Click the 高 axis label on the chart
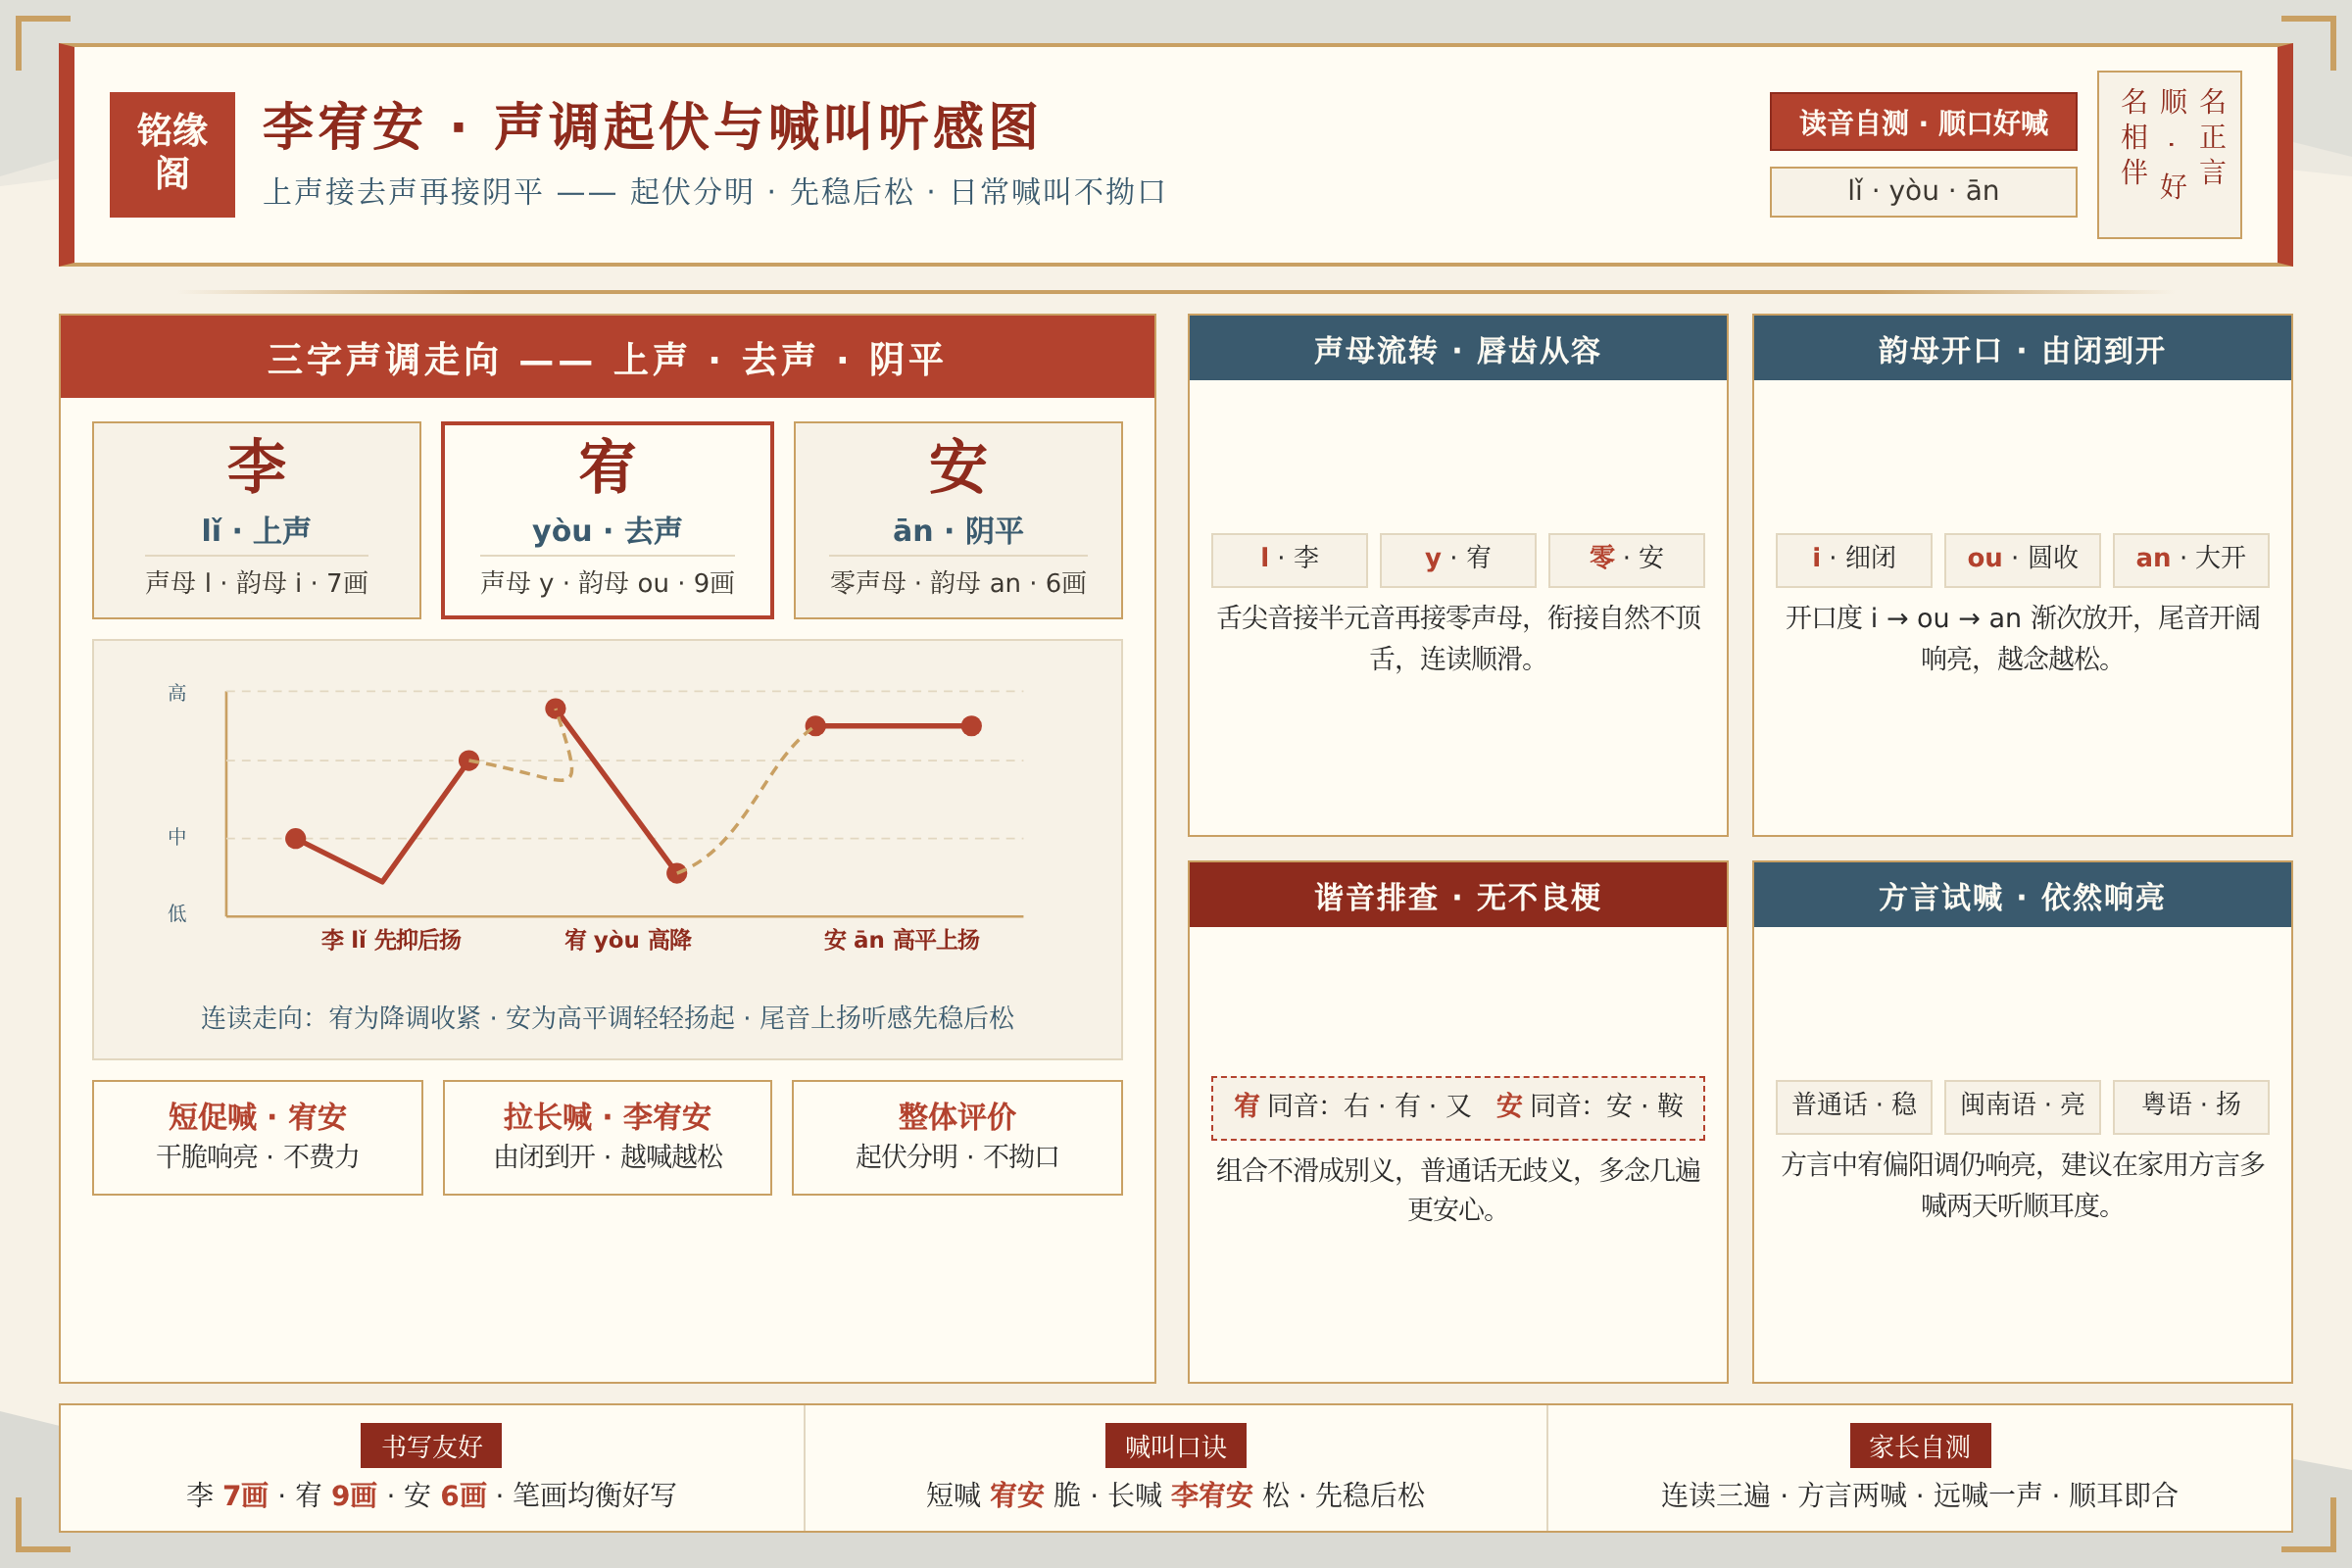 (177, 693)
